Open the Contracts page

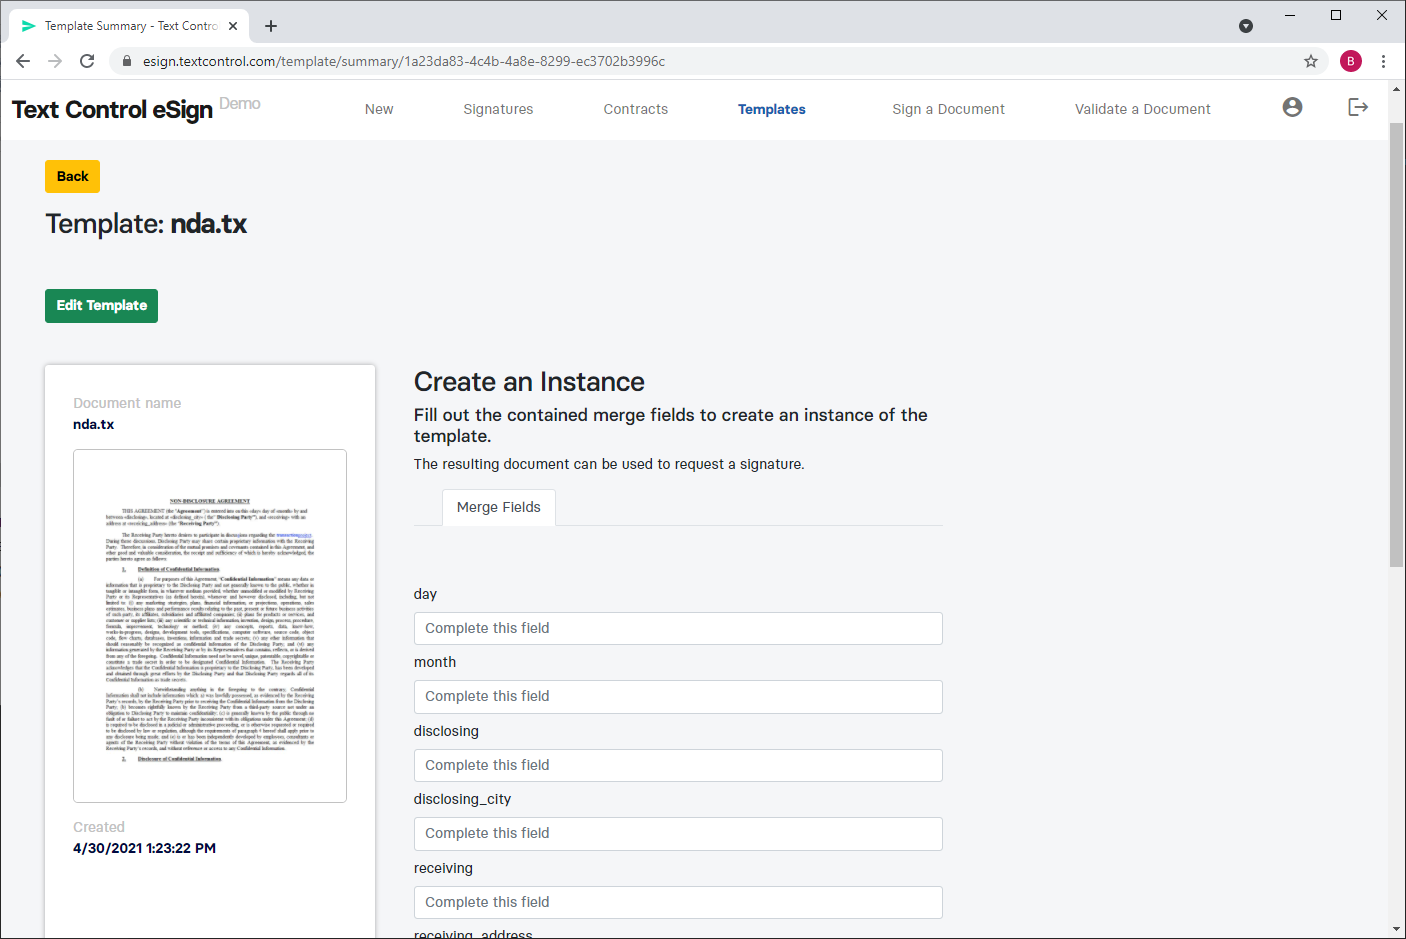click(x=636, y=109)
